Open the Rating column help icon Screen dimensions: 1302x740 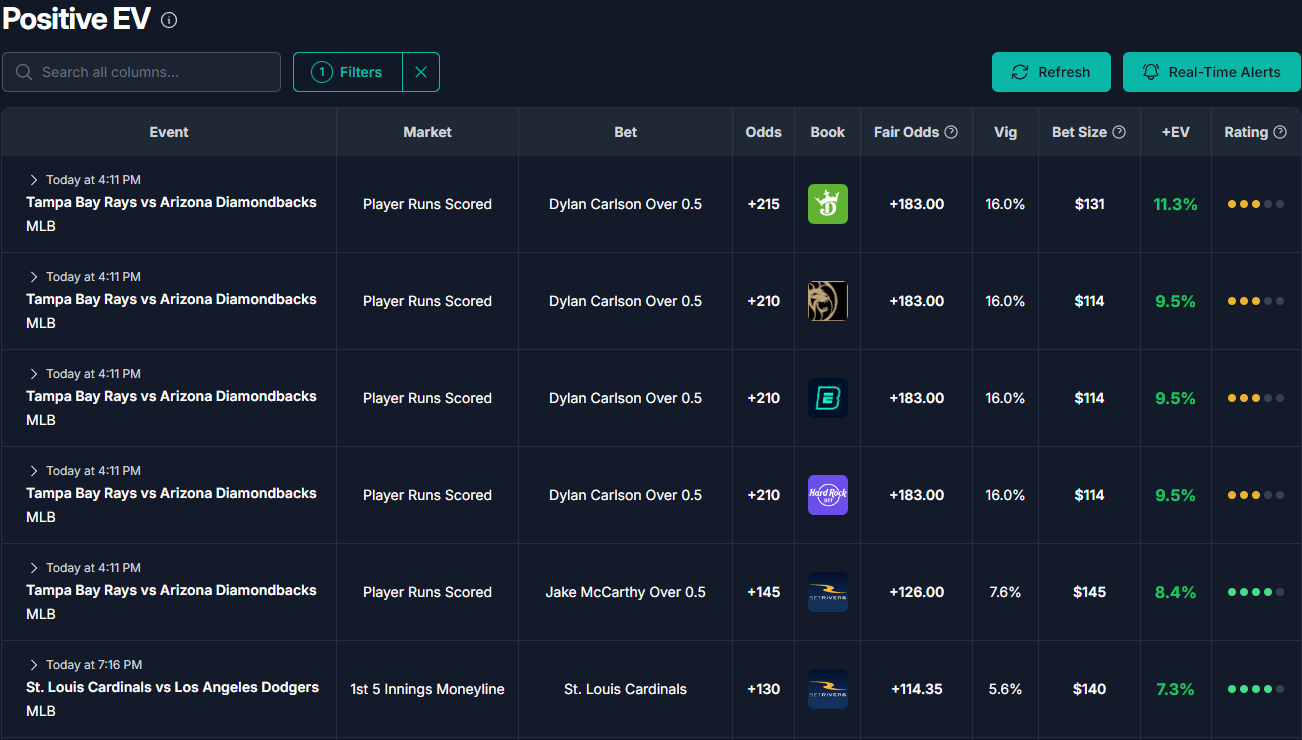(1279, 131)
